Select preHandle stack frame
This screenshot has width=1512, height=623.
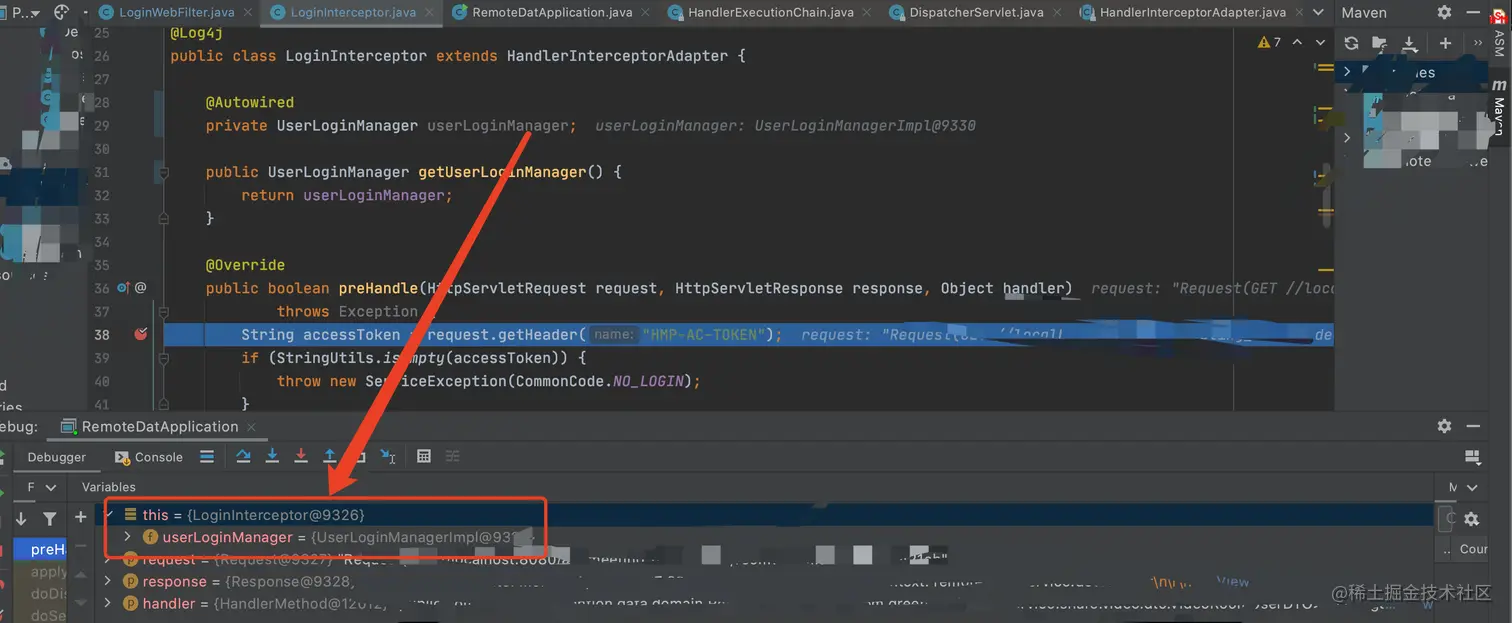coord(40,549)
